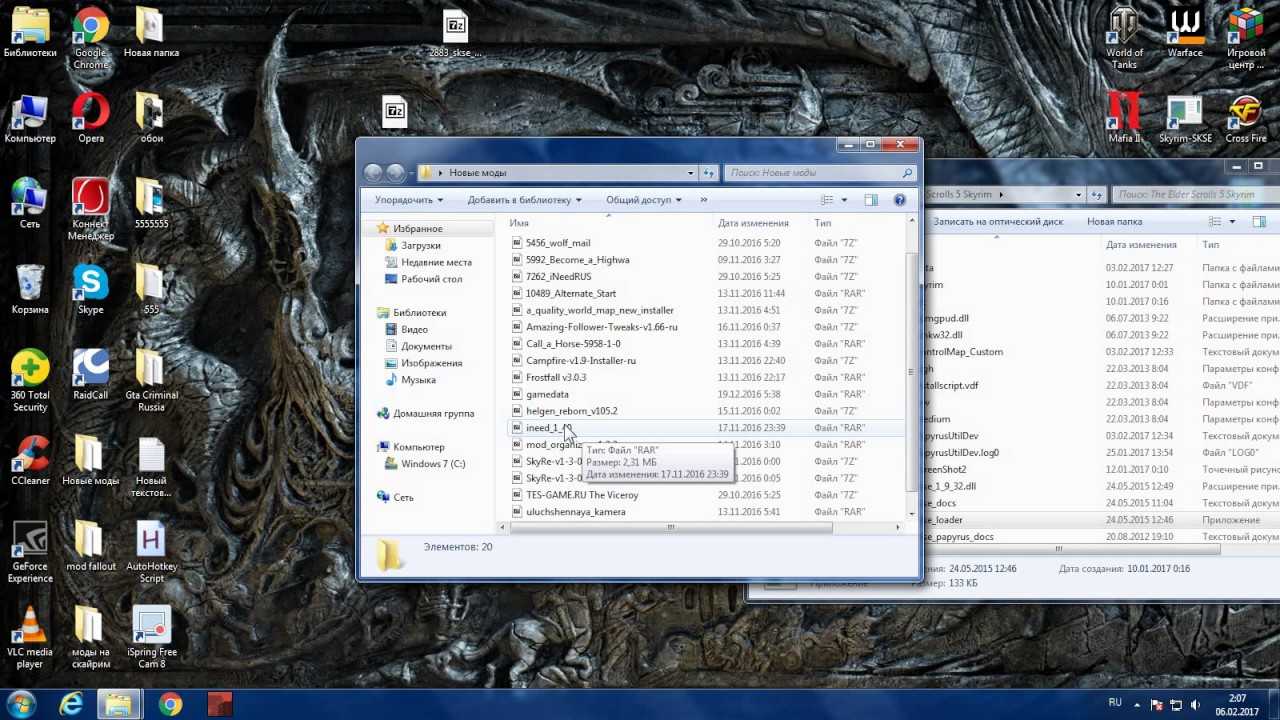Open the Mafia II shortcut
This screenshot has width=1280, height=720.
pyautogui.click(x=1125, y=118)
